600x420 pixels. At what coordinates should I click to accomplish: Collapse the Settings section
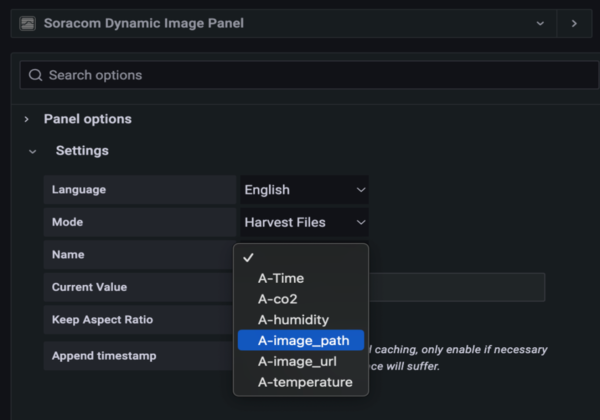[x=33, y=151]
